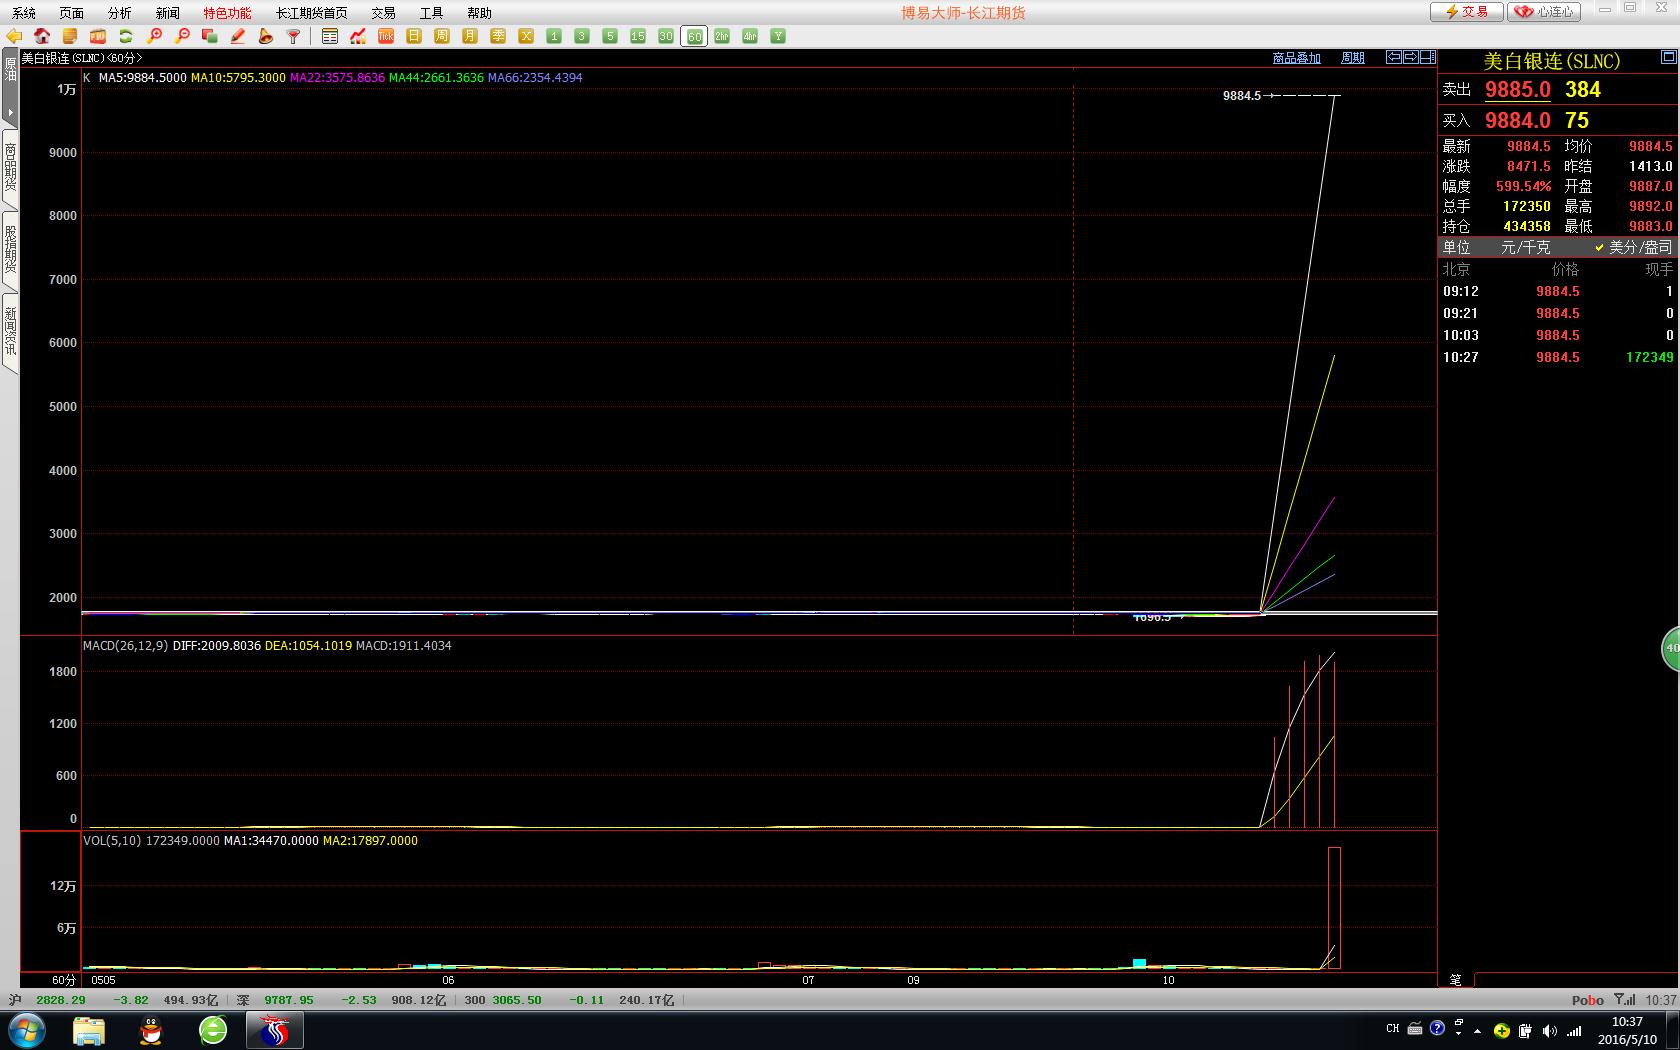This screenshot has height=1050, width=1680.
Task: Expand the left sidebar arrow handle
Action: pyautogui.click(x=10, y=112)
